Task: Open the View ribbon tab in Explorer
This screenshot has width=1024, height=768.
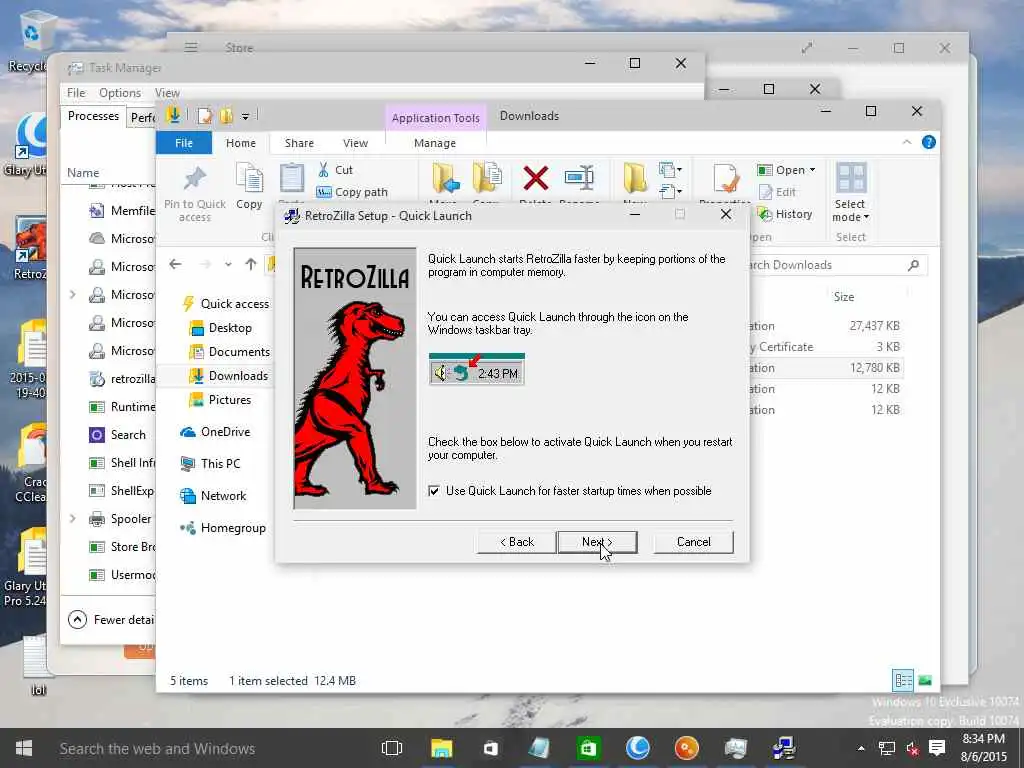Action: 355,143
